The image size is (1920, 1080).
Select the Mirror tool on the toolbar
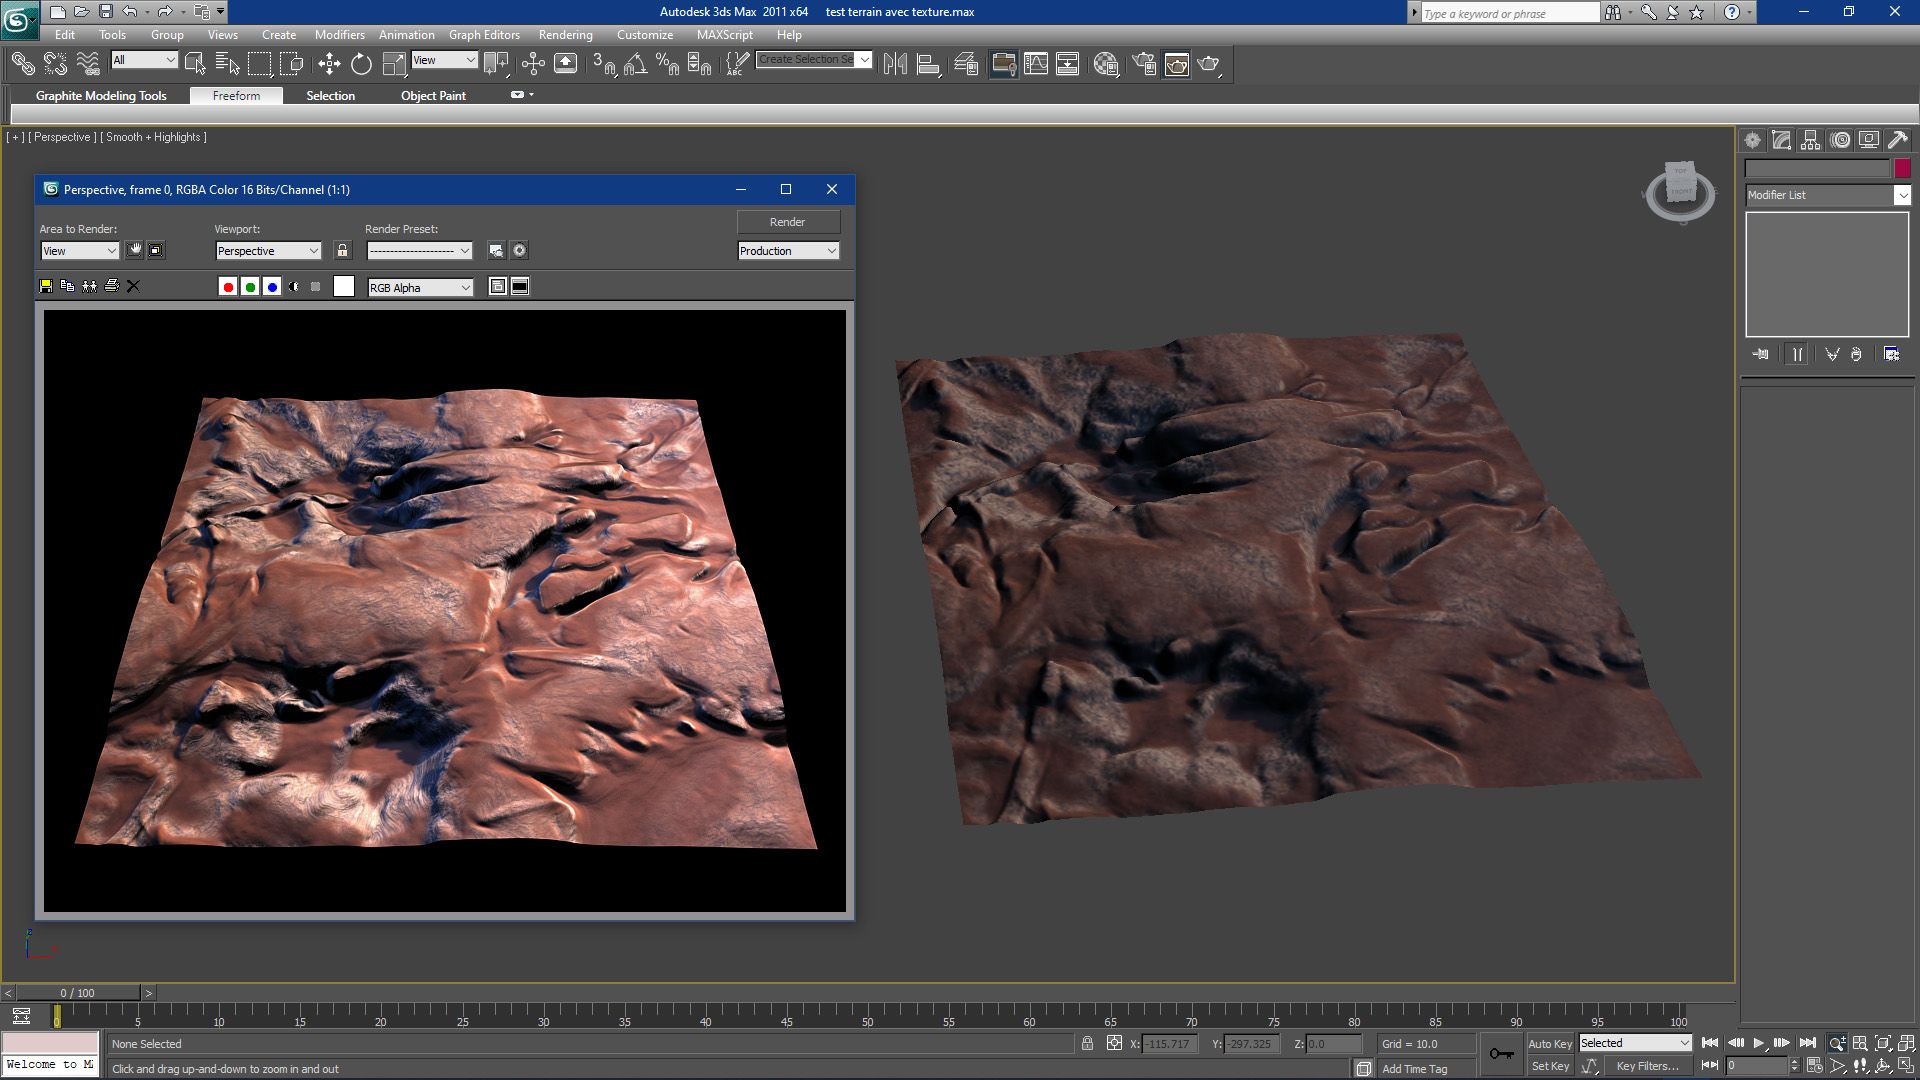(x=896, y=63)
